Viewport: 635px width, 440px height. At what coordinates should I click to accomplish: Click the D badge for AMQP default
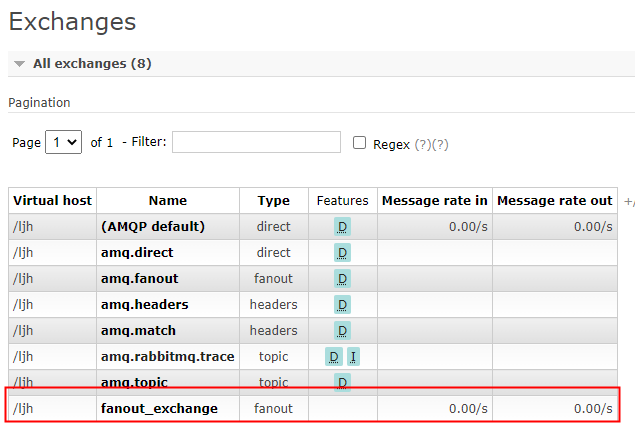(342, 227)
